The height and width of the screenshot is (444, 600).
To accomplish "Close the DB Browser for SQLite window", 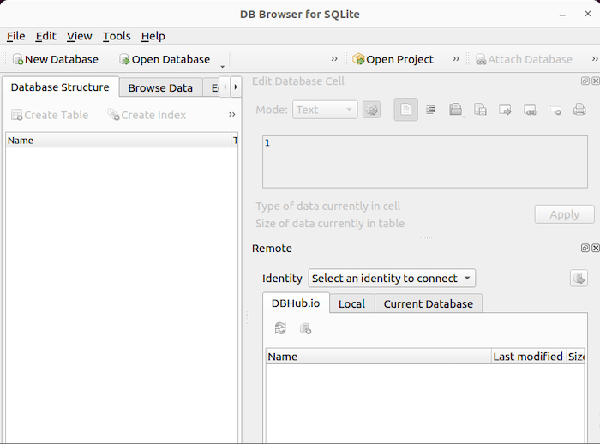I will point(588,14).
